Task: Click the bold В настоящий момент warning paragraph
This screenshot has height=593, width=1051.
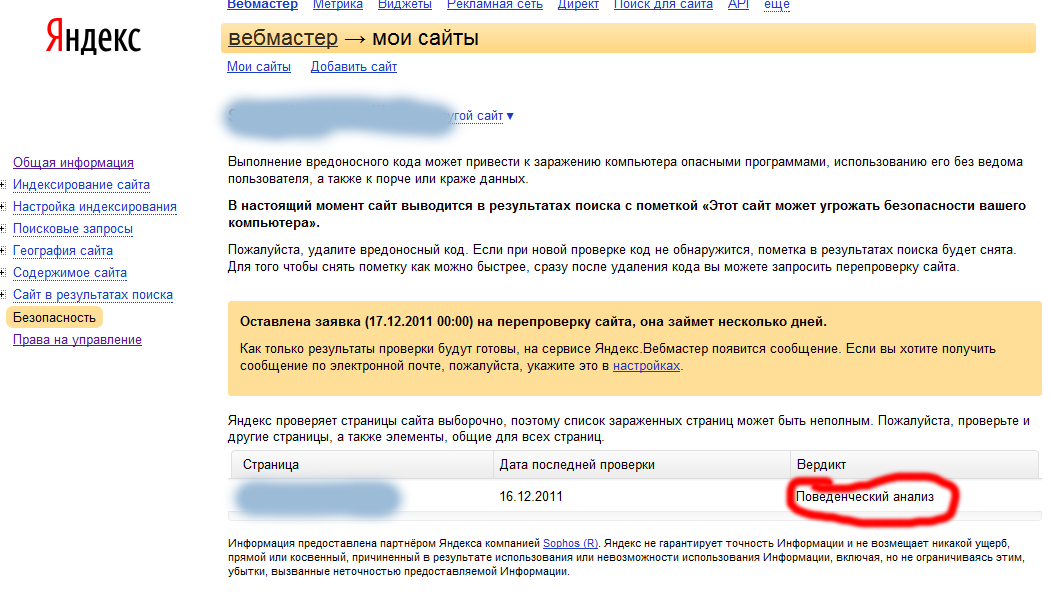Action: (627, 214)
